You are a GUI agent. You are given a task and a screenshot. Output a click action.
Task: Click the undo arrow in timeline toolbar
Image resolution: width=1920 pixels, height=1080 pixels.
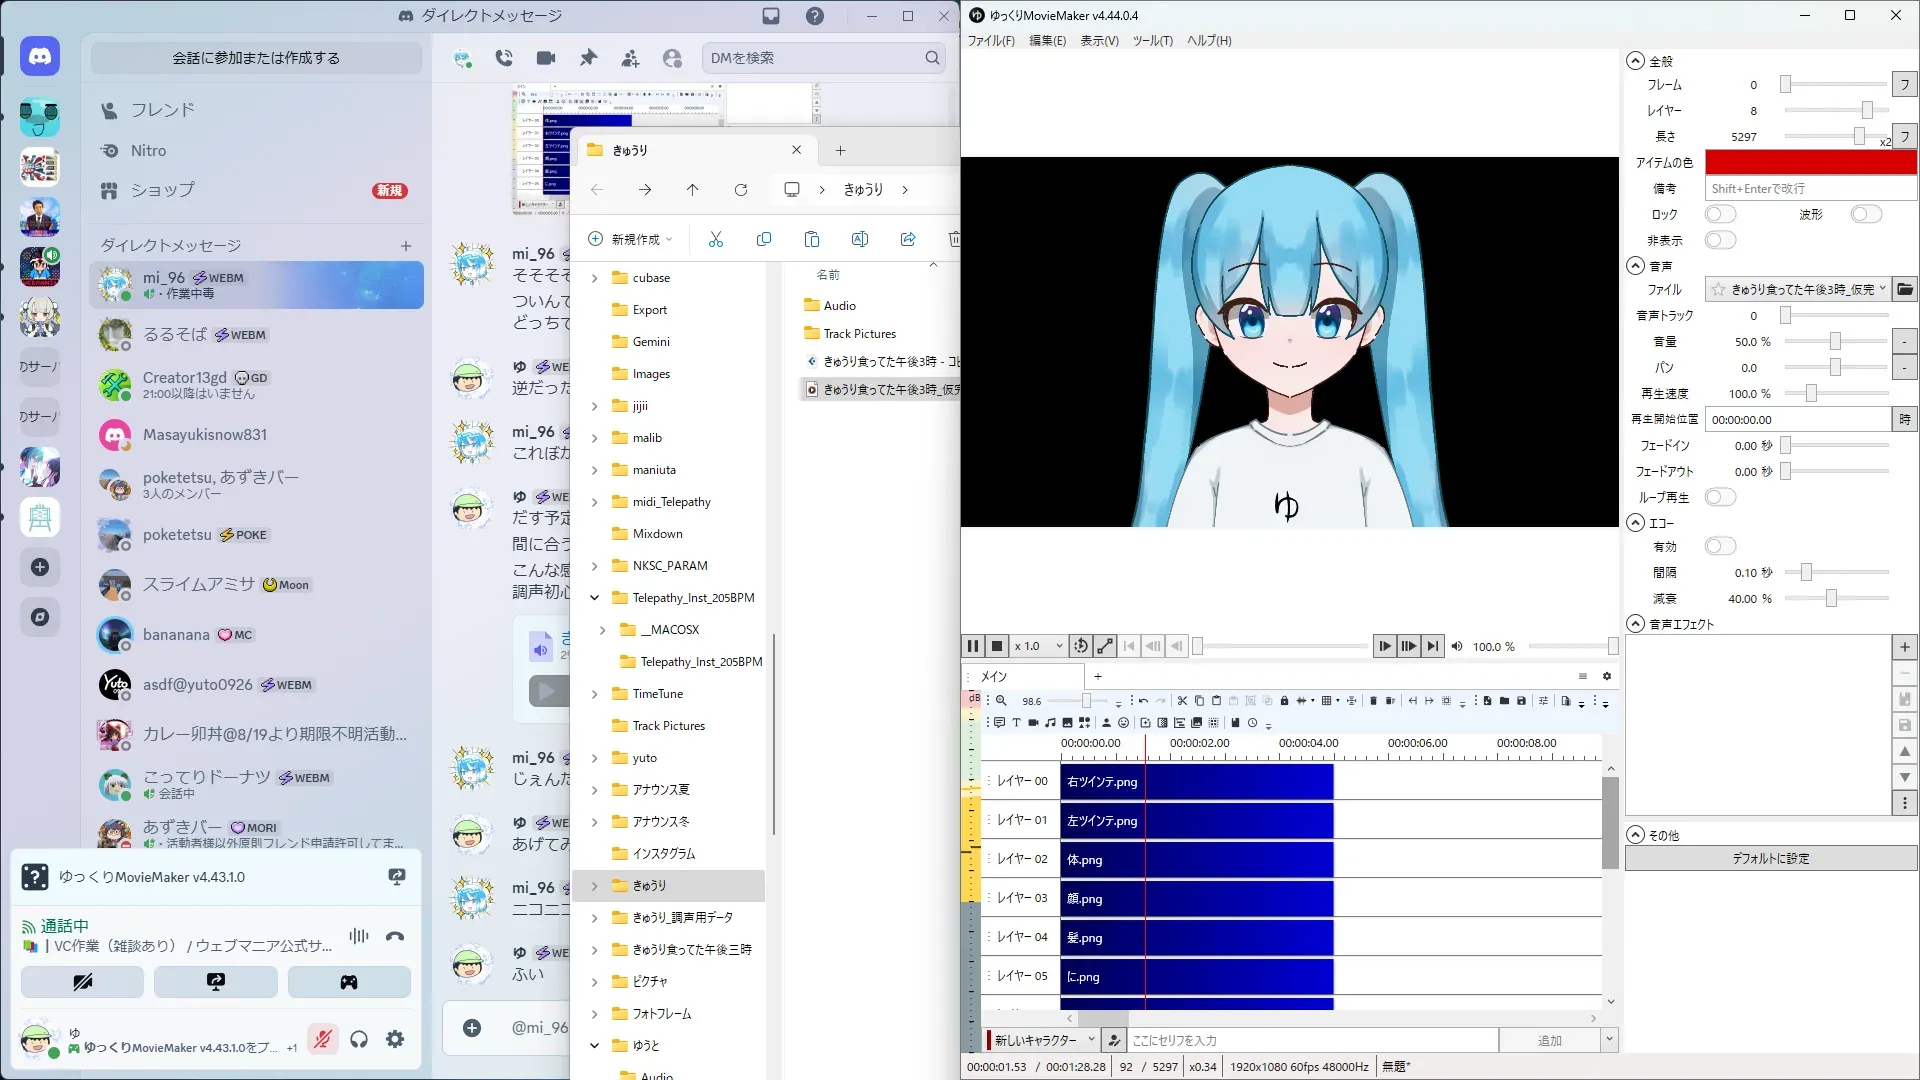[1143, 701]
